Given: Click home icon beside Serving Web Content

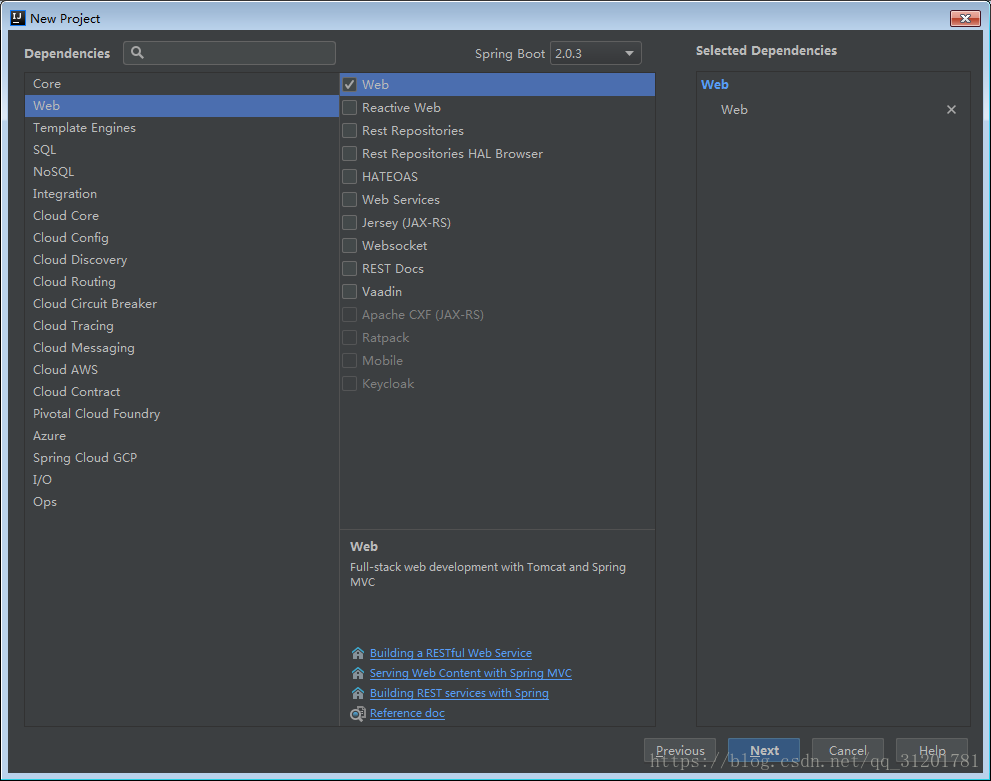Looking at the screenshot, I should coord(358,673).
